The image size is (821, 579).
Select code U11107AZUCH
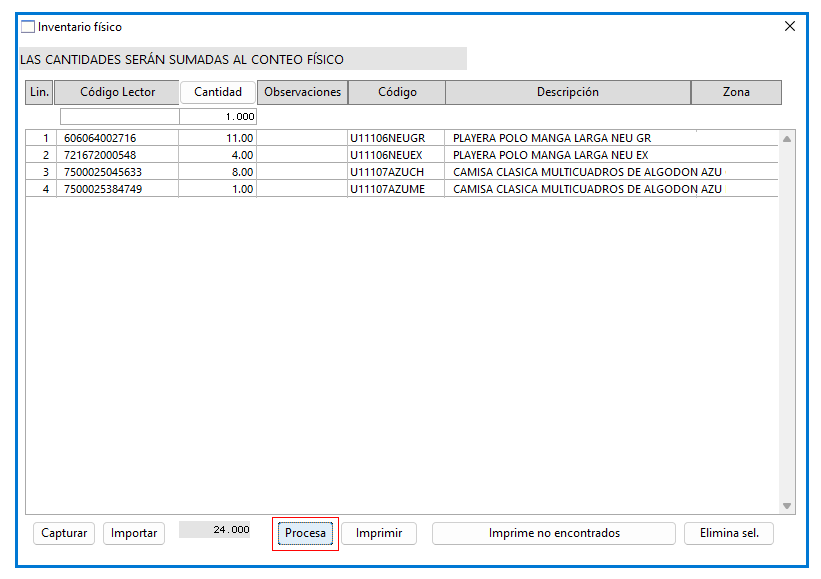coord(387,172)
